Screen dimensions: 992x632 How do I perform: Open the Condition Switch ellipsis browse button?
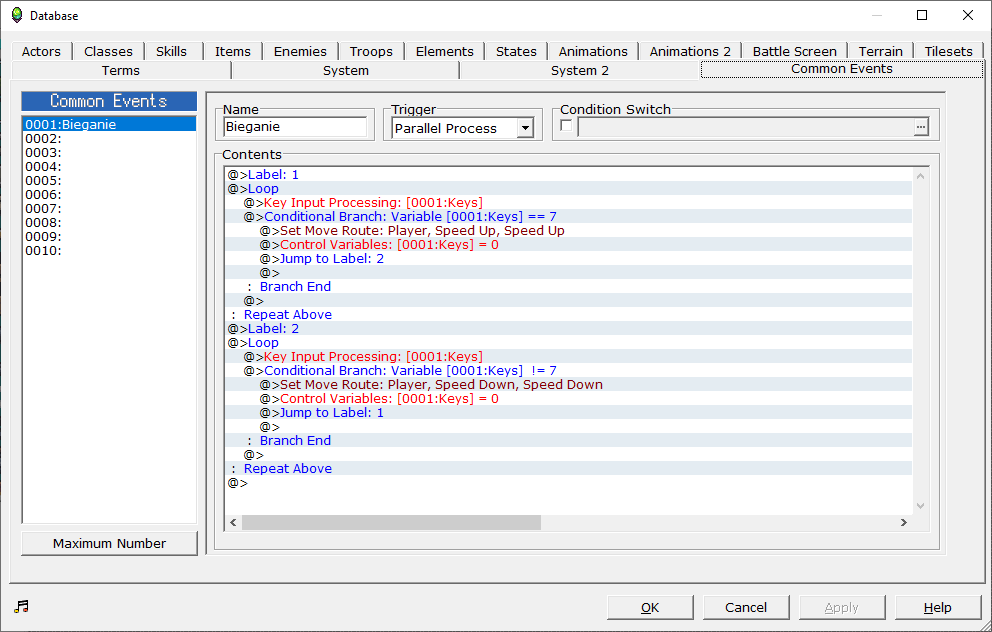pyautogui.click(x=921, y=127)
